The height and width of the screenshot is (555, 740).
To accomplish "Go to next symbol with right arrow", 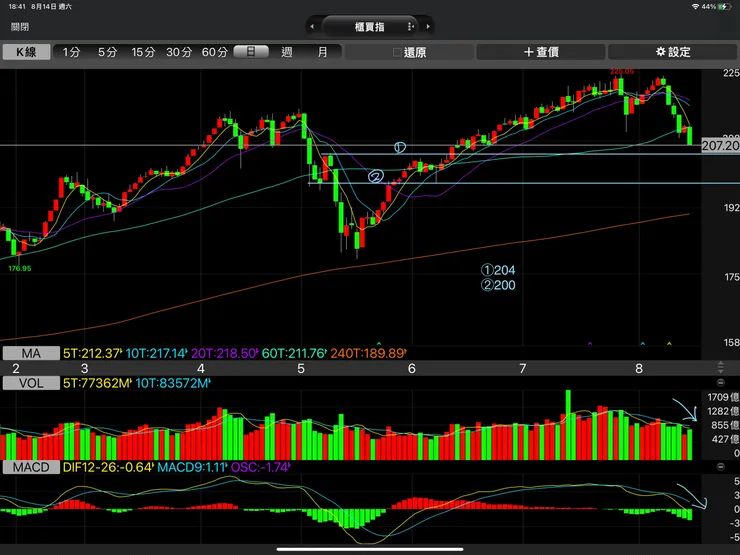I will (428, 27).
